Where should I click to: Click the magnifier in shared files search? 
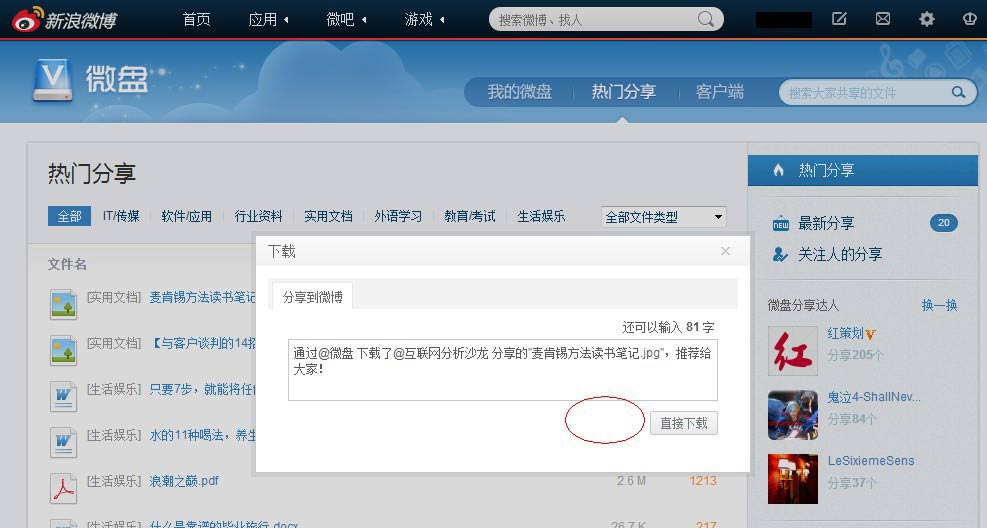[958, 93]
